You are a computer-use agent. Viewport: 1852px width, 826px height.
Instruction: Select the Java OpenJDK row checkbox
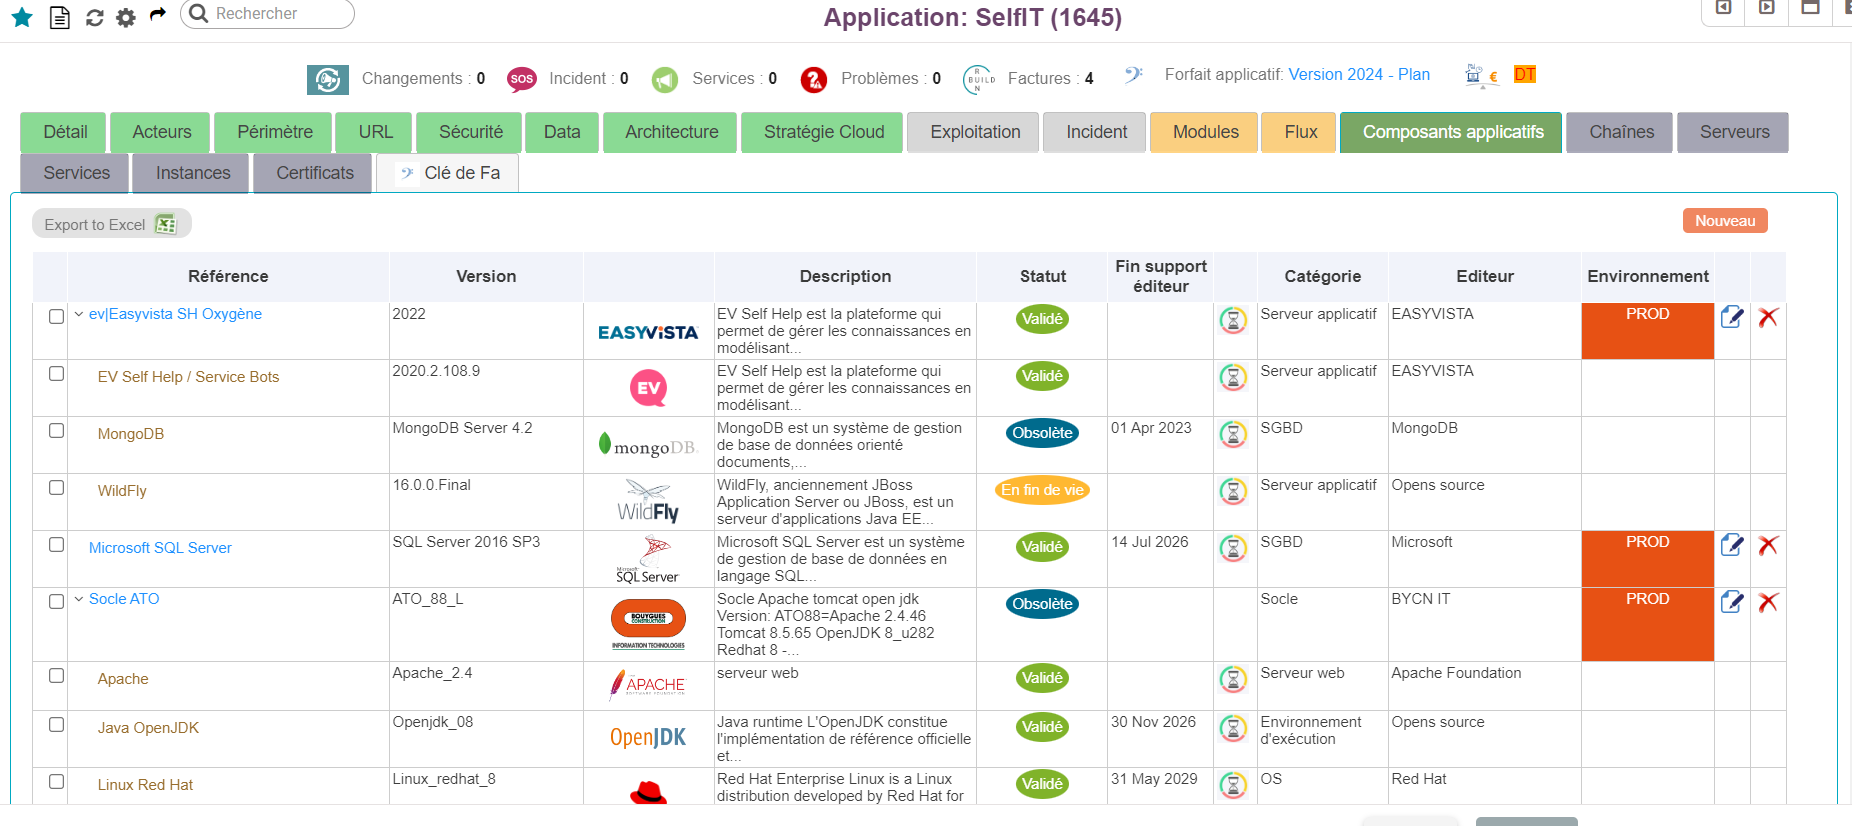(57, 725)
